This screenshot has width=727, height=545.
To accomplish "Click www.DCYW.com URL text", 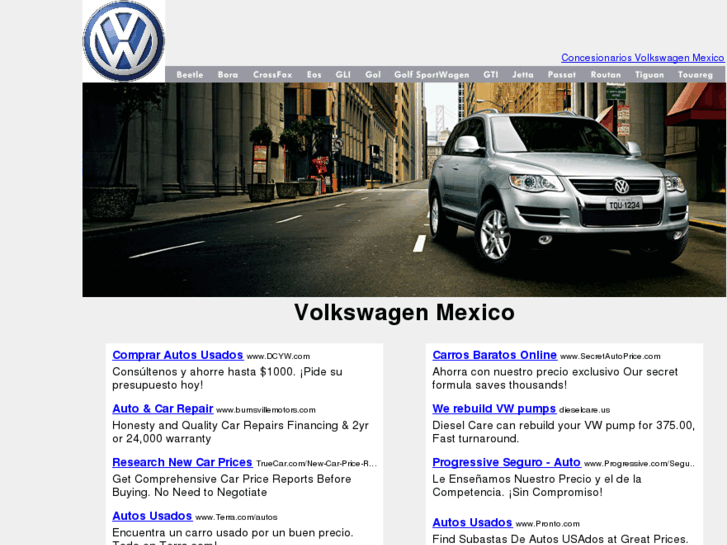I will pos(278,357).
